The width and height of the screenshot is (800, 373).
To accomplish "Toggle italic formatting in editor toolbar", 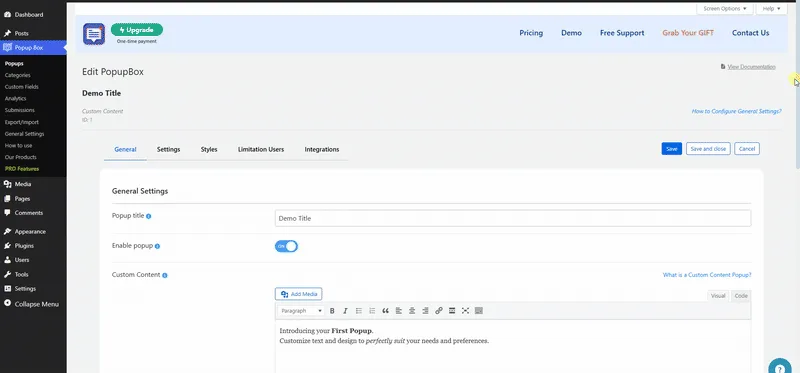I will 345,311.
